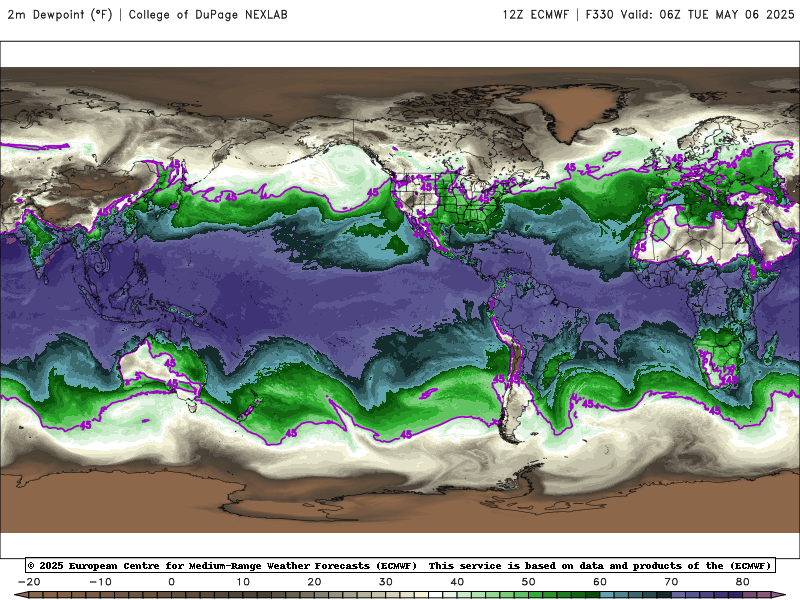Click the "50" colorbar scale label
The height and width of the screenshot is (600, 800).
tap(529, 582)
